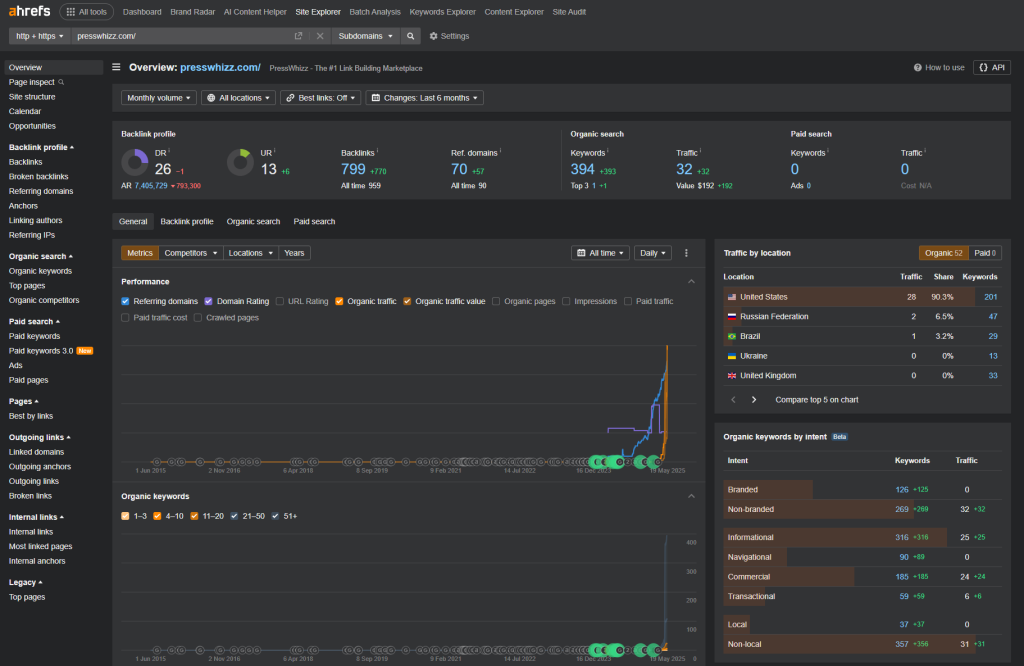Click Page inspect search icon
Image resolution: width=1024 pixels, height=666 pixels.
[x=61, y=82]
